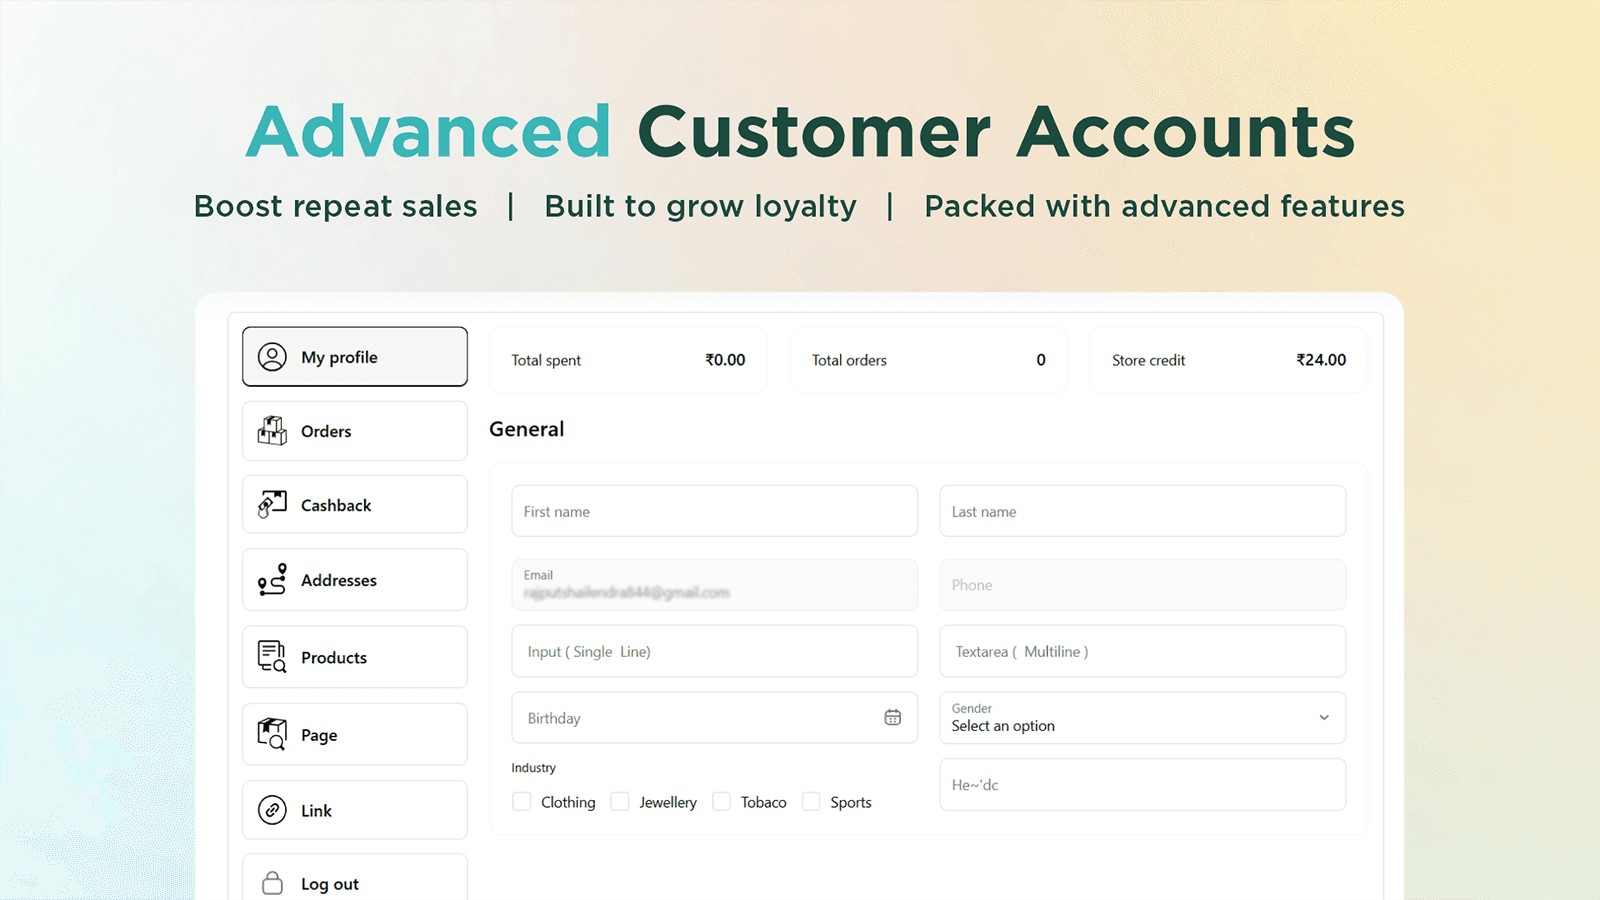The image size is (1600, 900).
Task: Open the Gender selection dropdown
Action: (x=1142, y=718)
